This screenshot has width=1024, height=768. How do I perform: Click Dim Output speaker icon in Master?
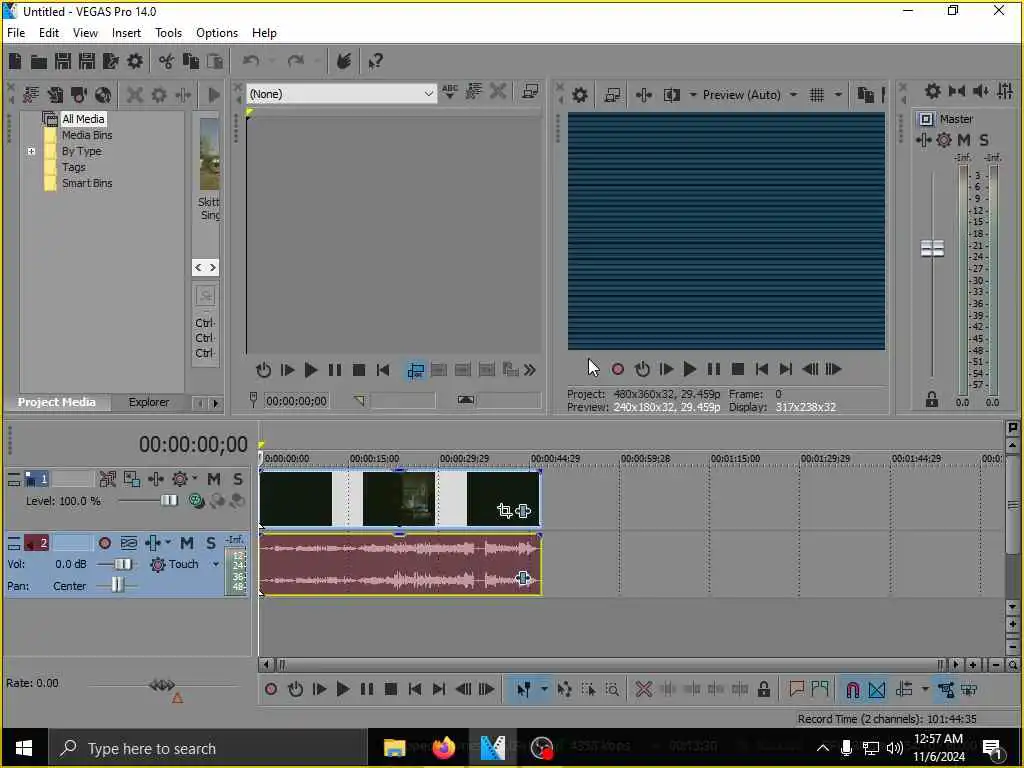click(x=981, y=91)
